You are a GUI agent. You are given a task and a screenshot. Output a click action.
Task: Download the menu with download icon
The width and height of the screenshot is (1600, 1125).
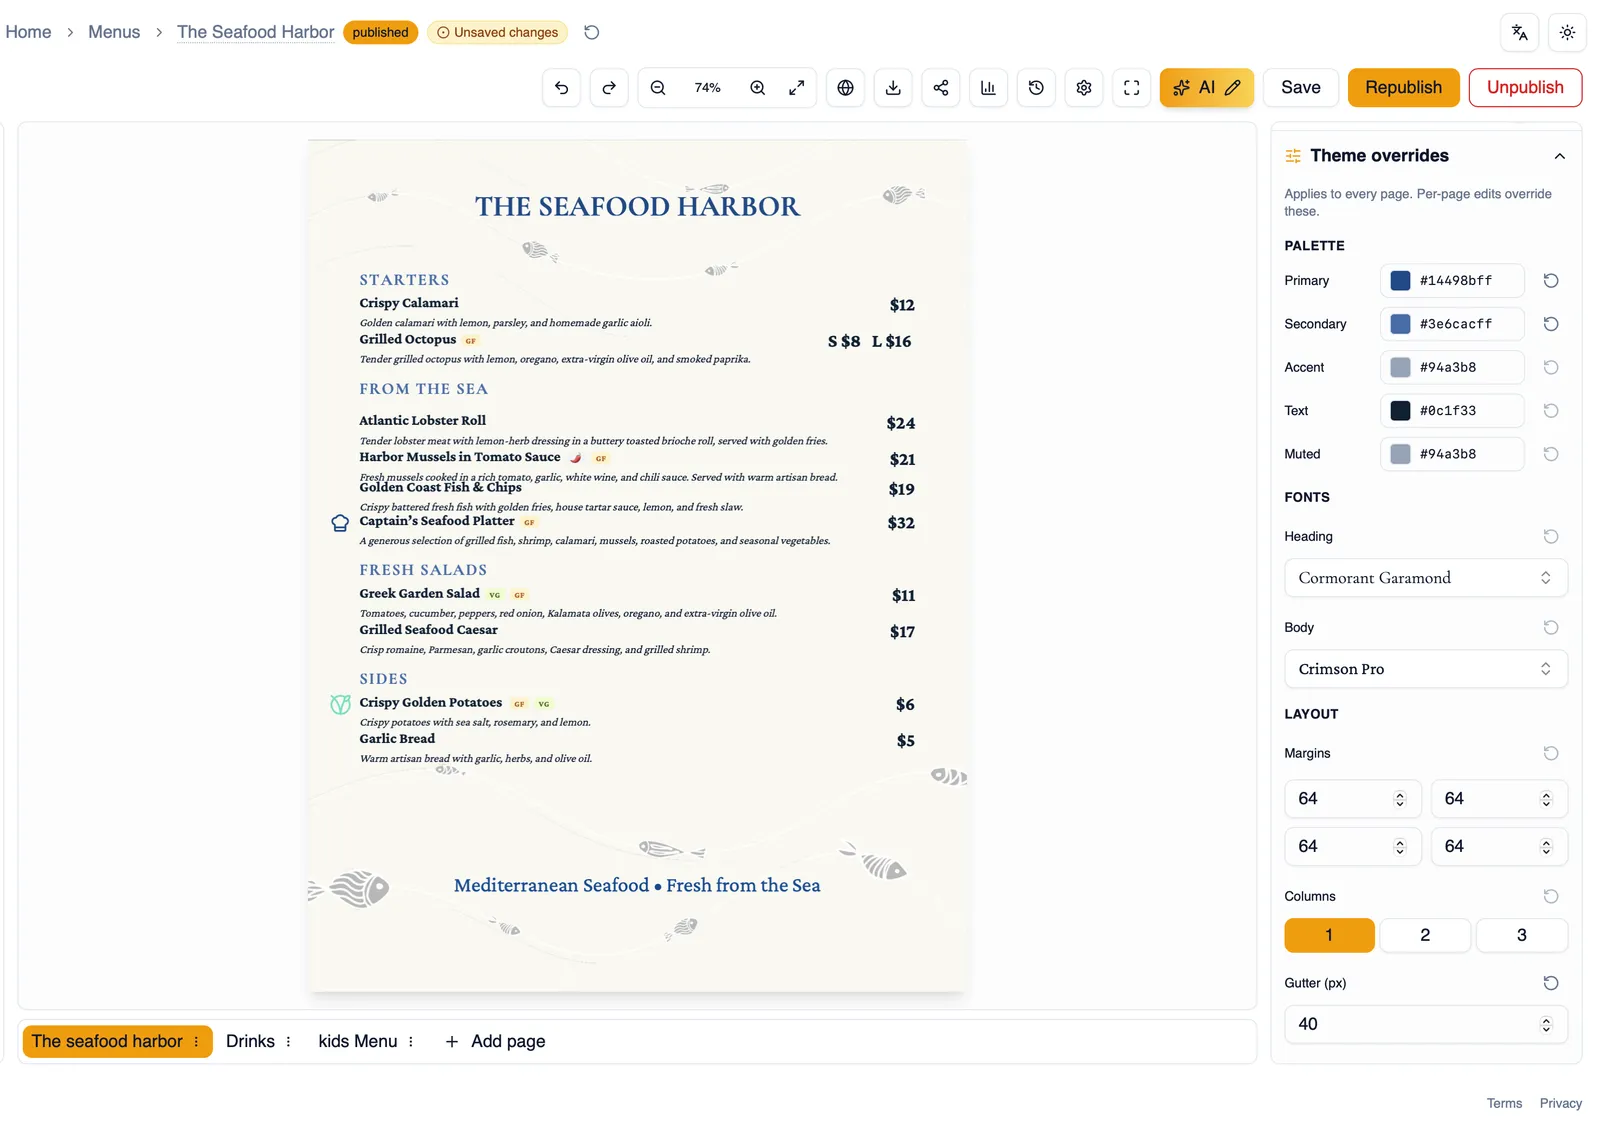[893, 88]
